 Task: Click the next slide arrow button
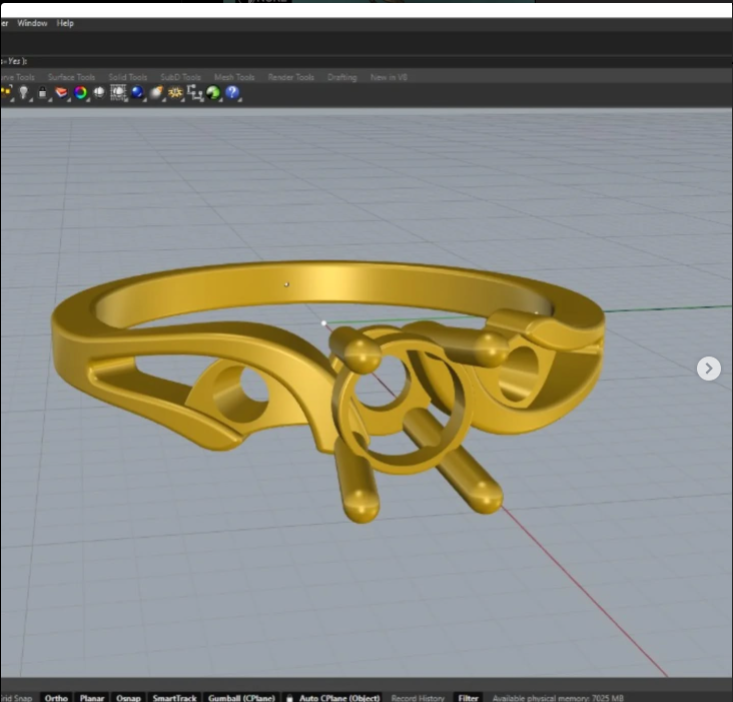coord(708,368)
